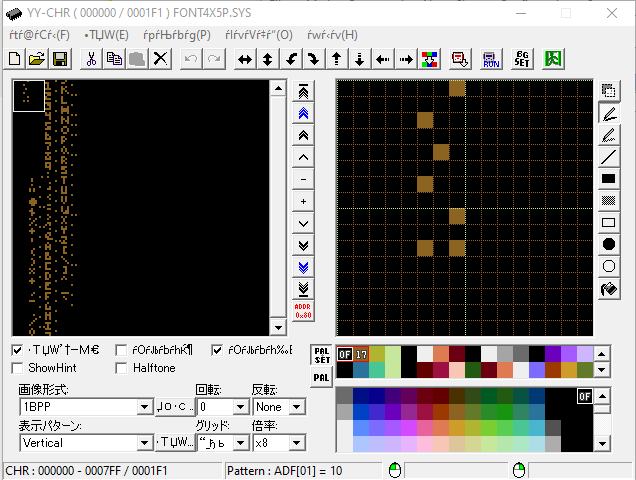Select the straight Line drawing tool
Viewport: 636px width, 480px height.
click(608, 157)
